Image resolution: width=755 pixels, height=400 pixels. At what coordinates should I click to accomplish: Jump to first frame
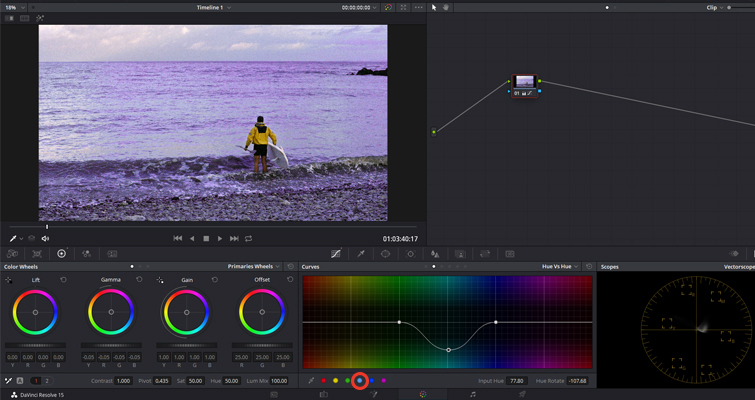[x=178, y=239]
